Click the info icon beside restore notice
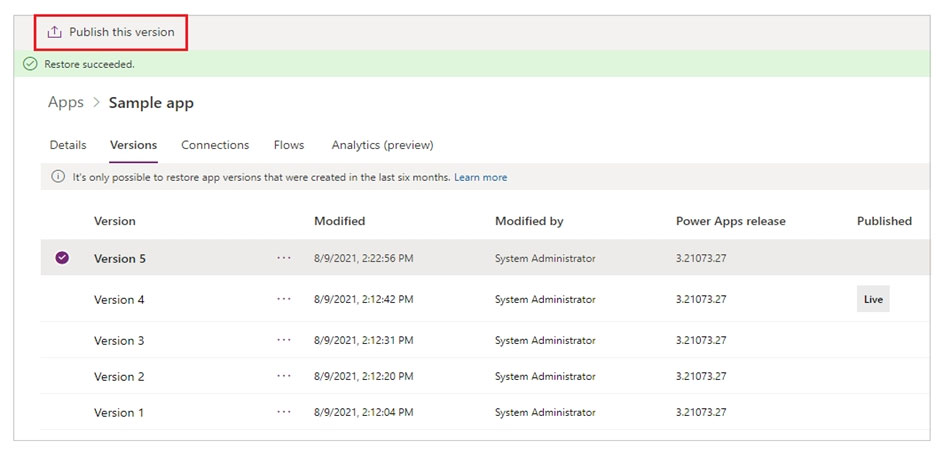Image resolution: width=943 pixels, height=451 pixels. click(58, 177)
